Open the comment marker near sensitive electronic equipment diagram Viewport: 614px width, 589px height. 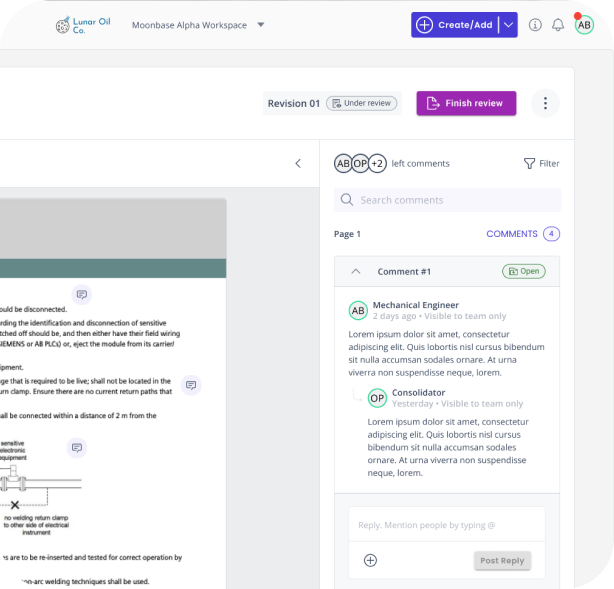pyautogui.click(x=77, y=448)
